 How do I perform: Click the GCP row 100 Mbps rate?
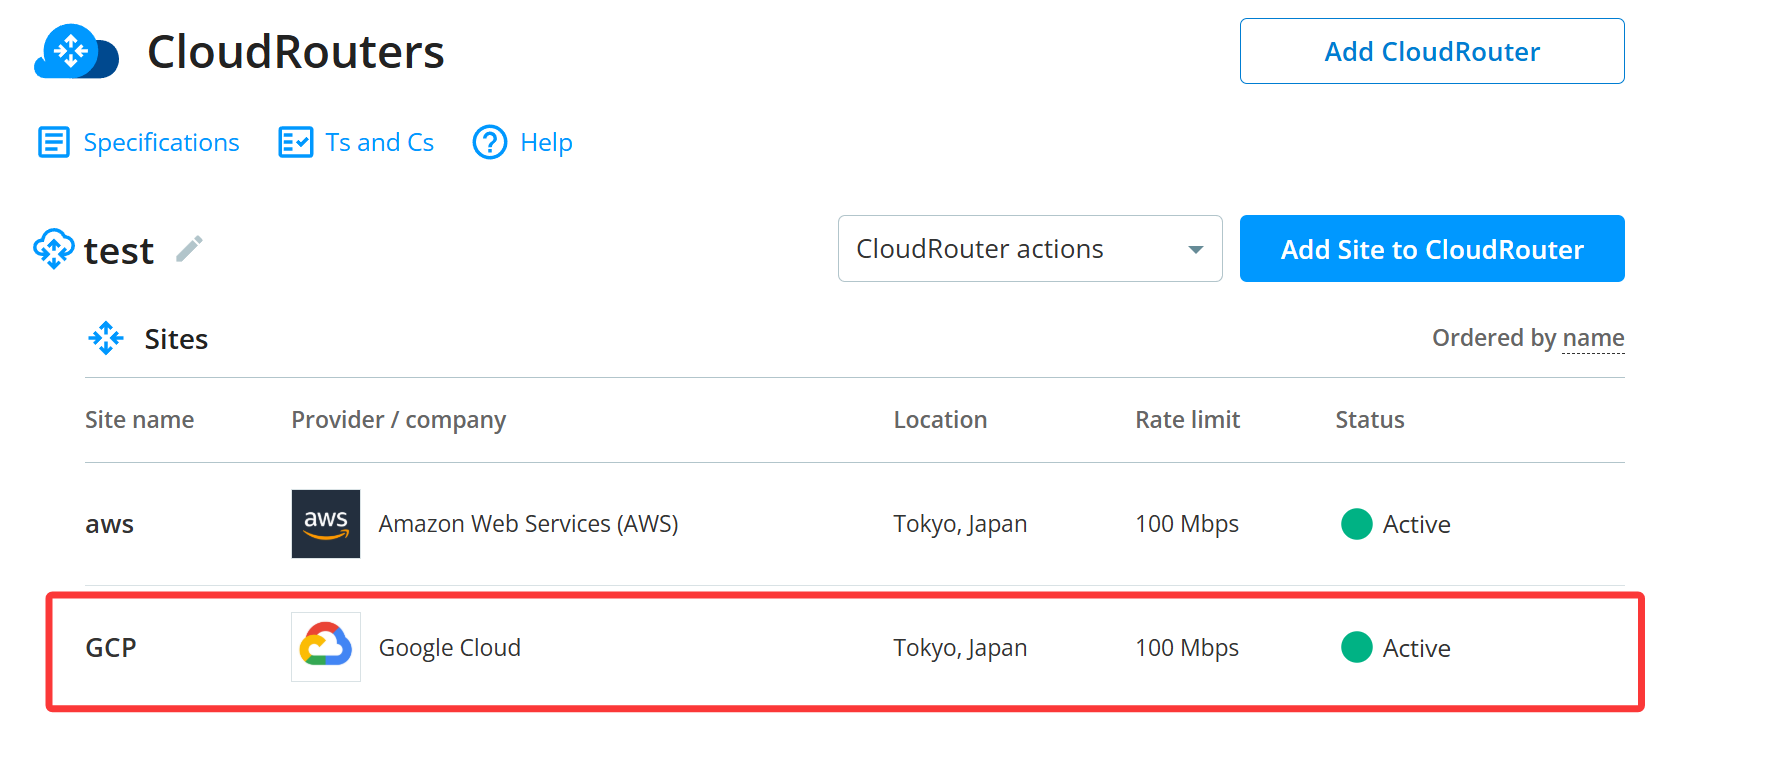[x=1187, y=648]
